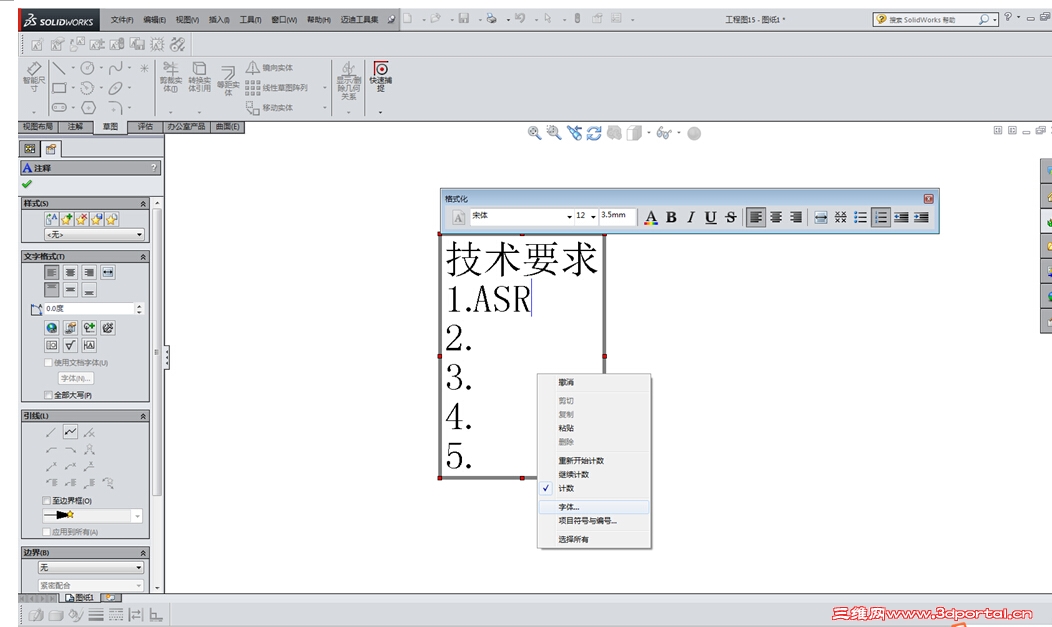This screenshot has width=1052, height=627.
Task: Toggle underline in the Formatting toolbar
Action: [x=711, y=217]
